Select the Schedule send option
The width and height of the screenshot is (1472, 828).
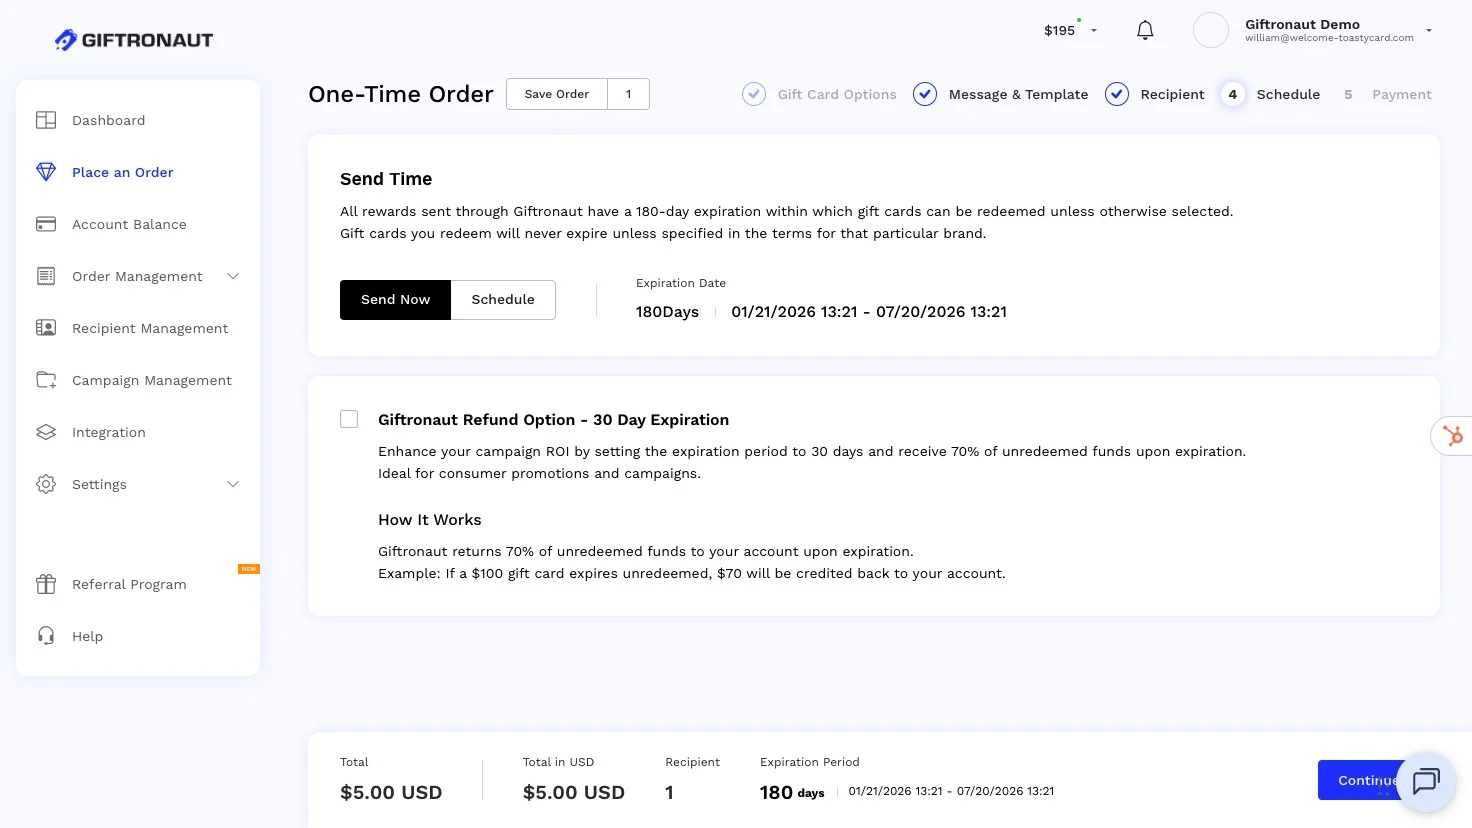point(503,300)
